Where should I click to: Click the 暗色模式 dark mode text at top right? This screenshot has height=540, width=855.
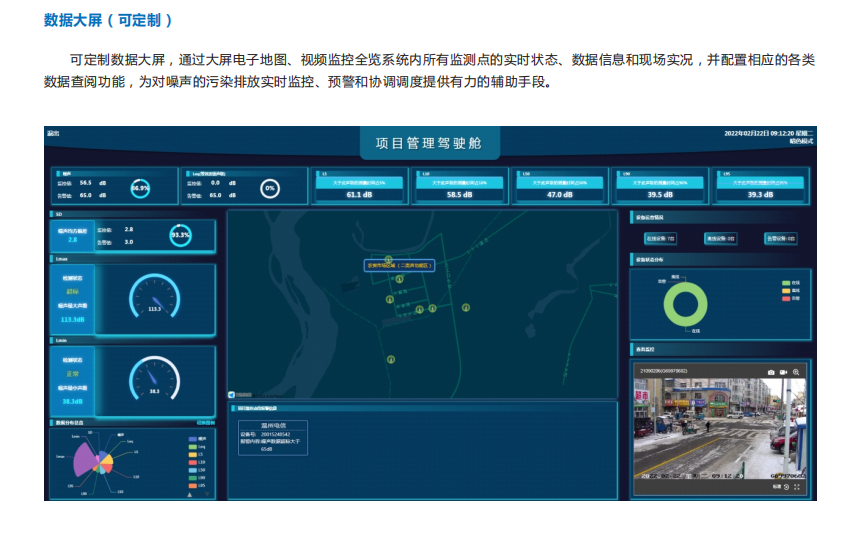pos(801,142)
